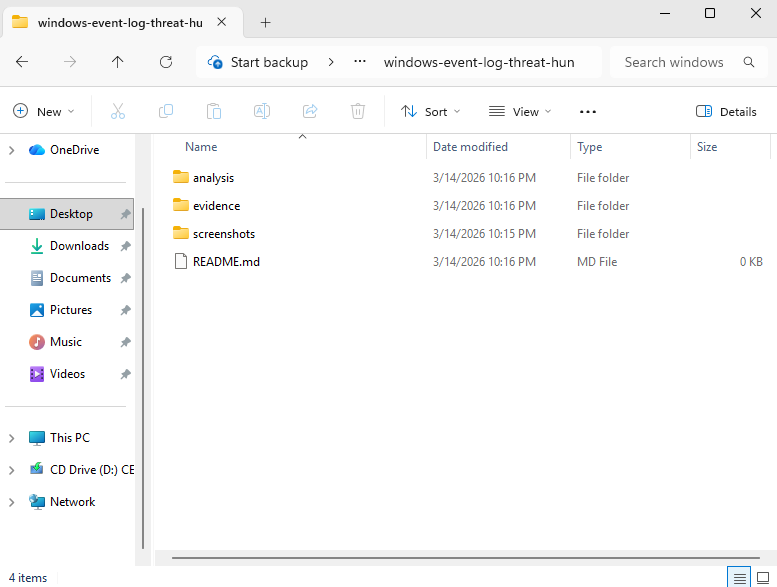Click chevron after Start backup breadcrumb
This screenshot has width=777, height=587.
(331, 62)
